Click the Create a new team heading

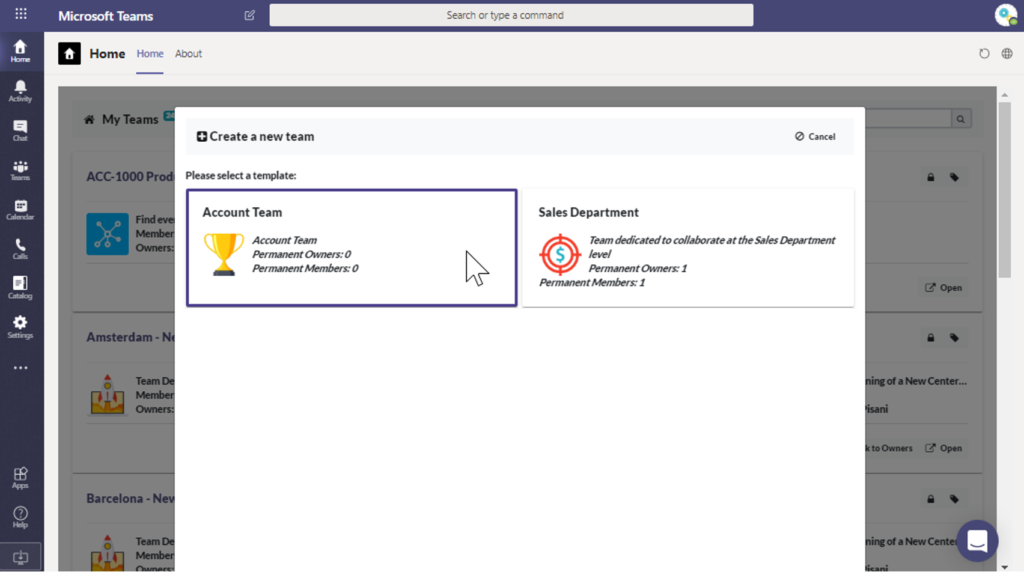[255, 136]
